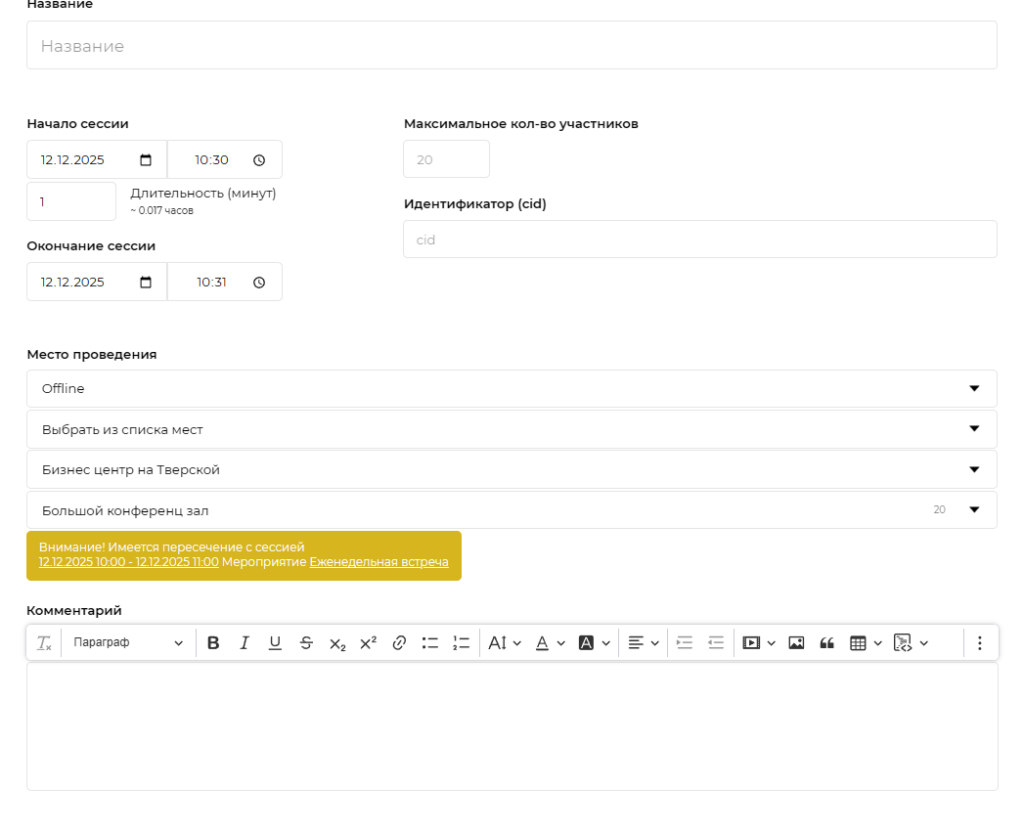Viewport: 1024px width, 831px height.
Task: Toggle numbered list in editor
Action: (x=460, y=643)
